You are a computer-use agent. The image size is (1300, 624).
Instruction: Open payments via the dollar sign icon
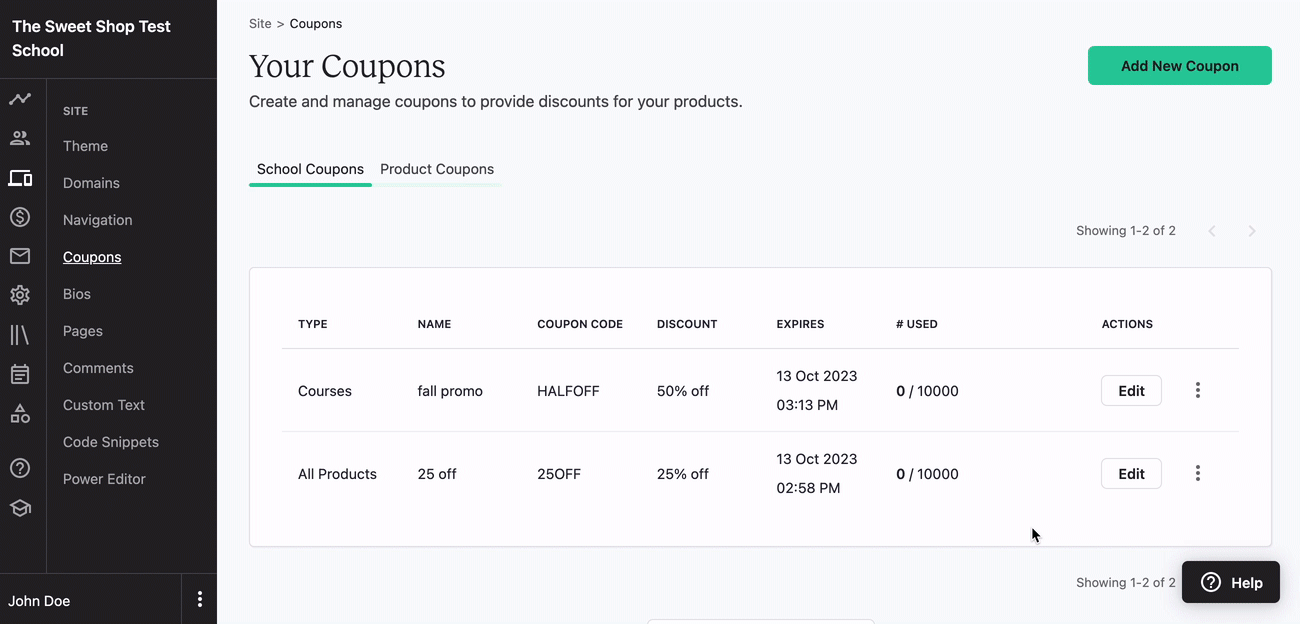click(20, 217)
